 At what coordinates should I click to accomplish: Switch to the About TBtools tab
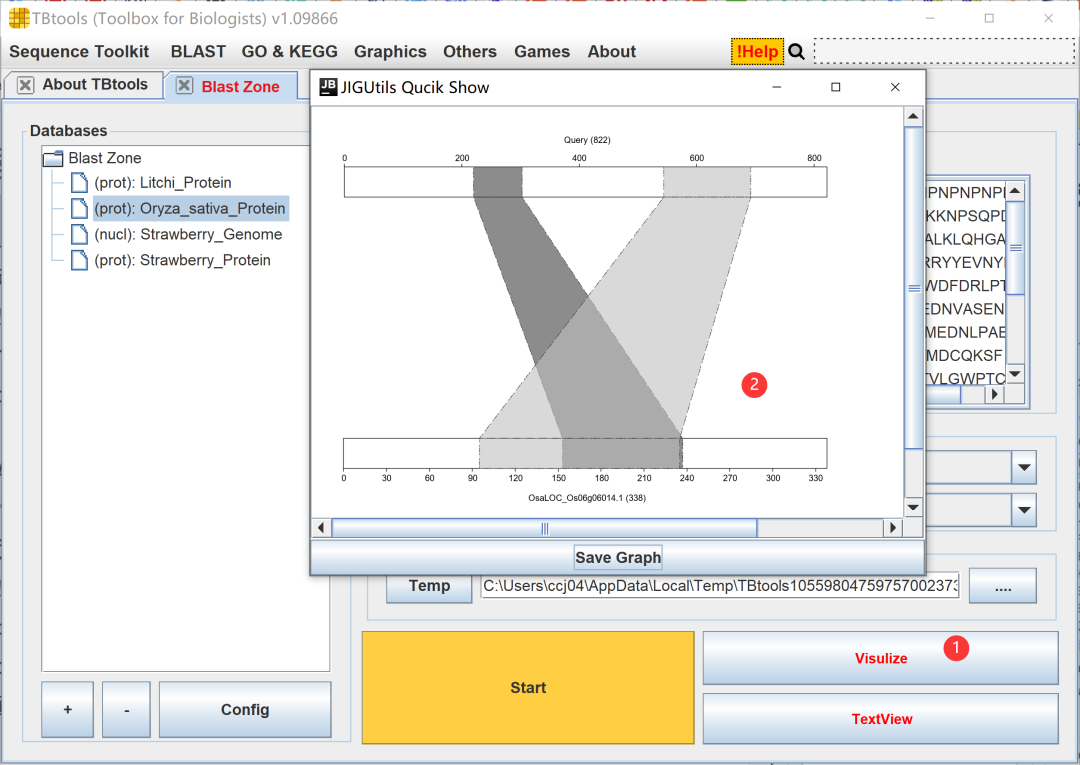tap(95, 85)
